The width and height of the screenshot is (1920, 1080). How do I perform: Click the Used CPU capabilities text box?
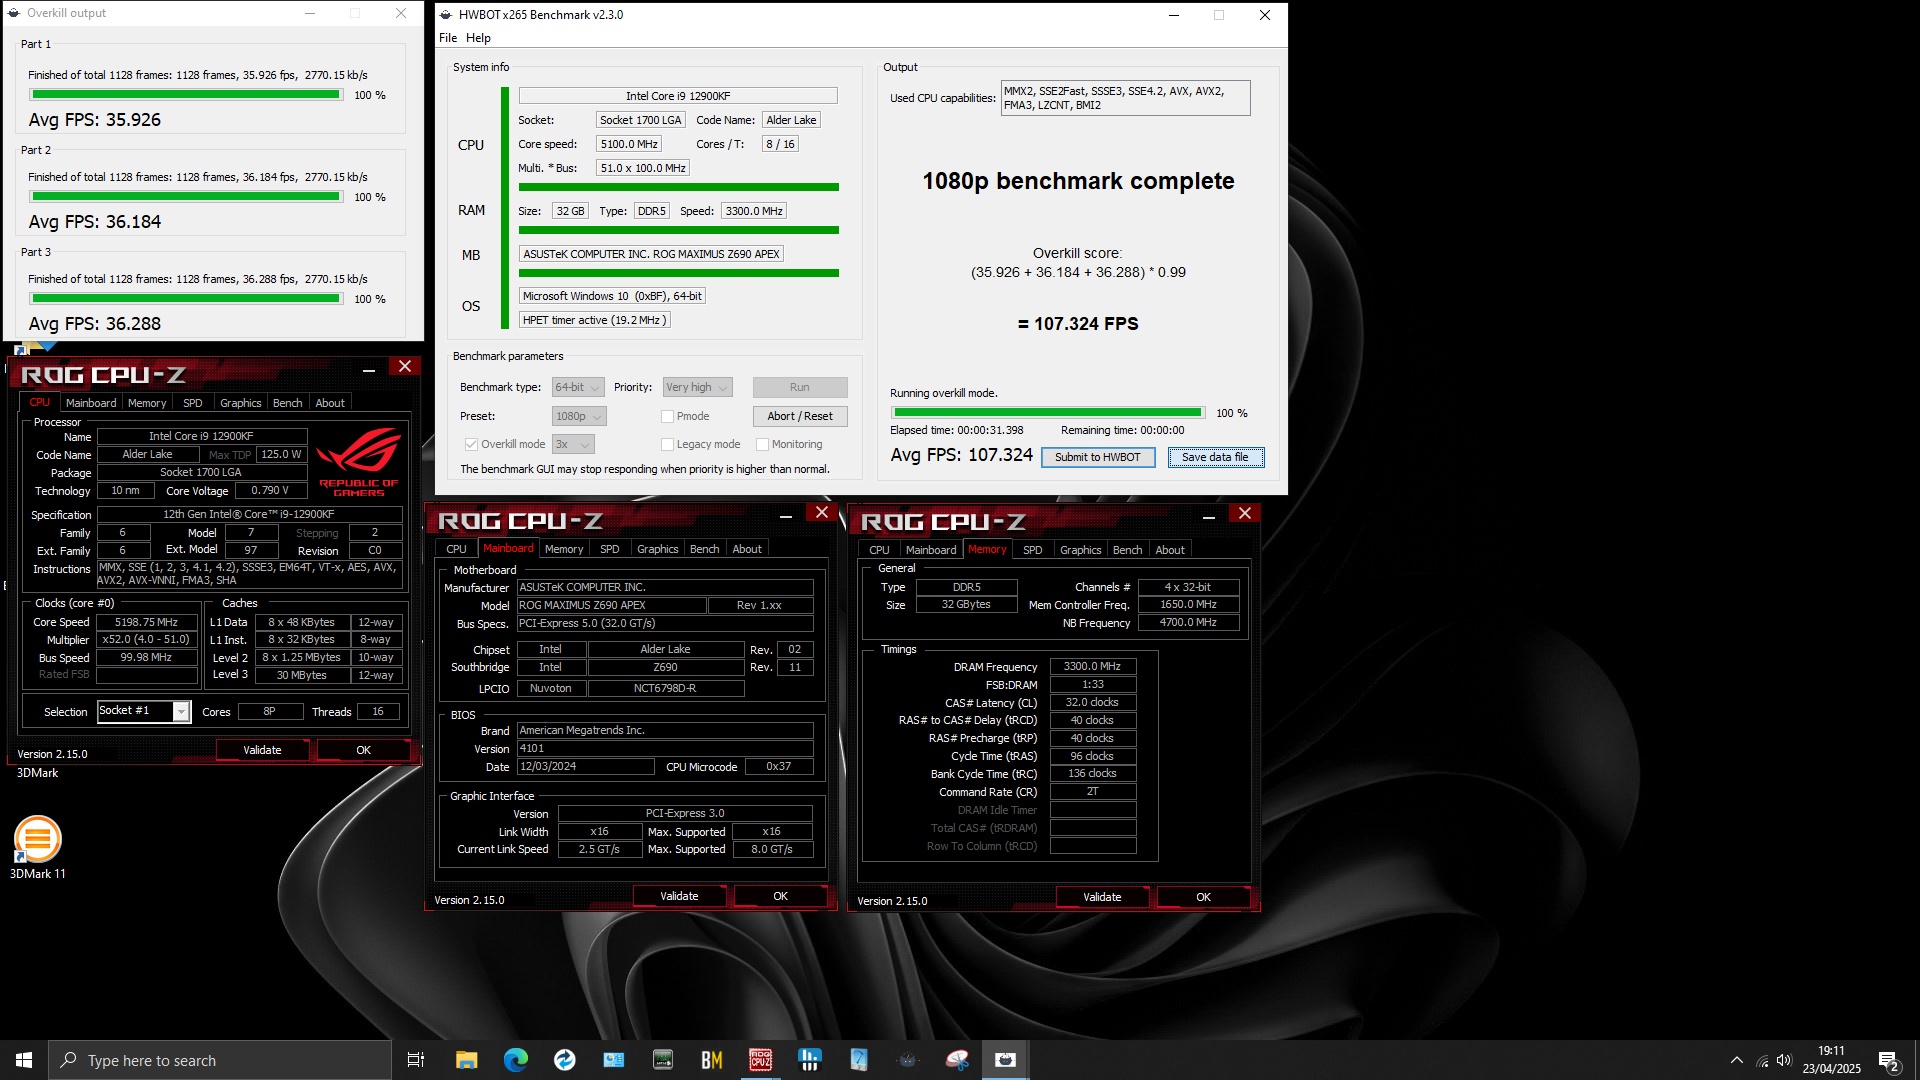1125,98
